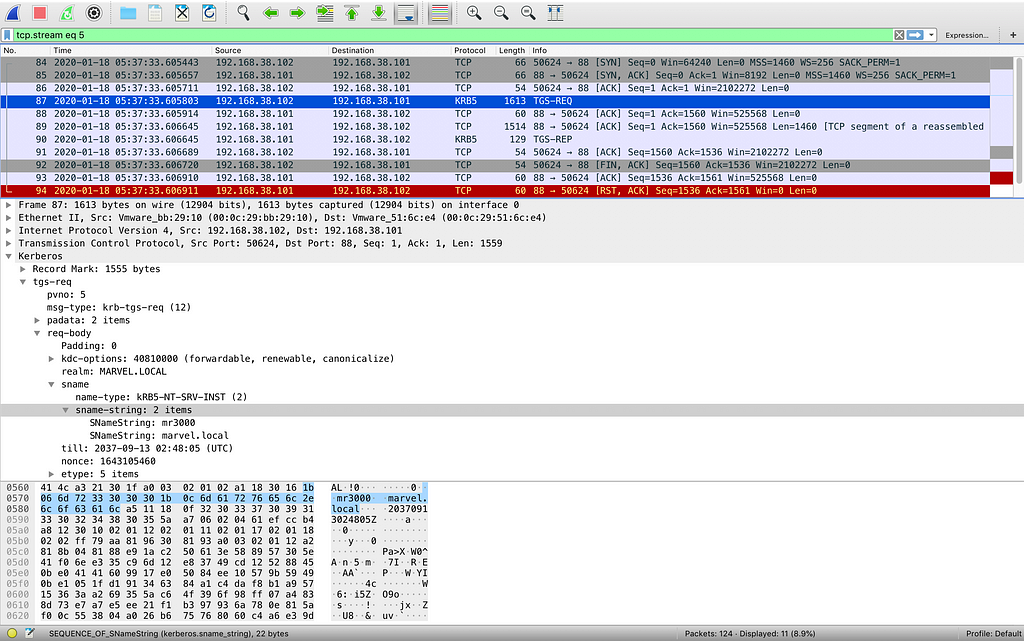Expand the kdc-options node

click(52, 359)
